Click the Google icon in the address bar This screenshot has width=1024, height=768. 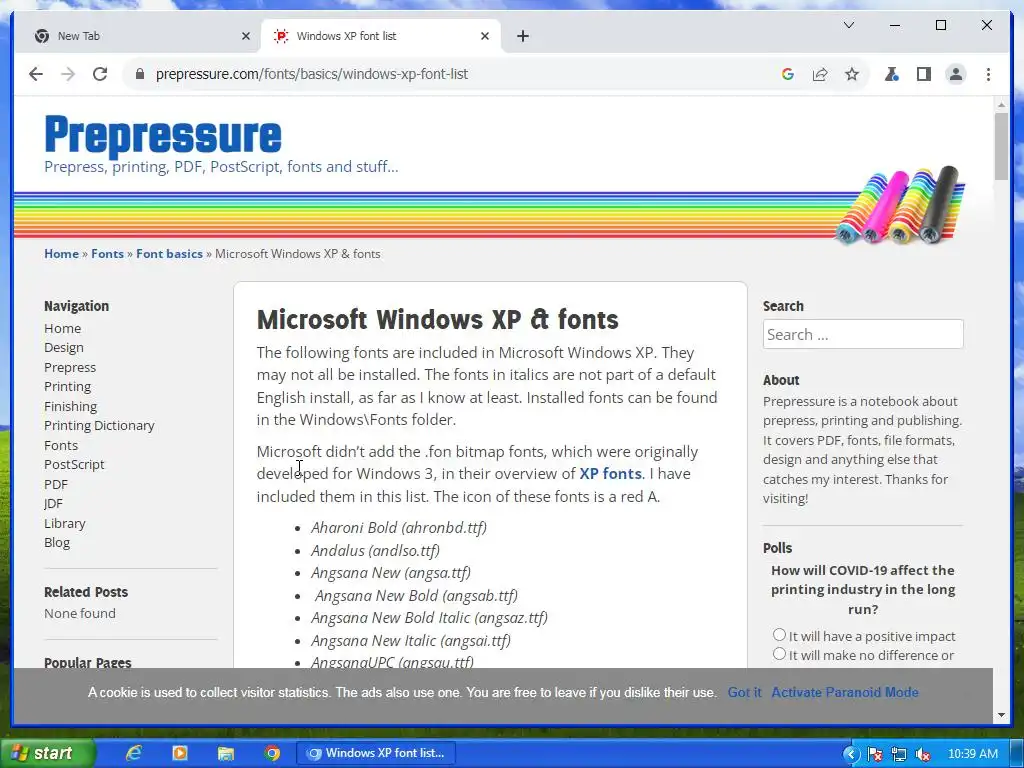788,74
